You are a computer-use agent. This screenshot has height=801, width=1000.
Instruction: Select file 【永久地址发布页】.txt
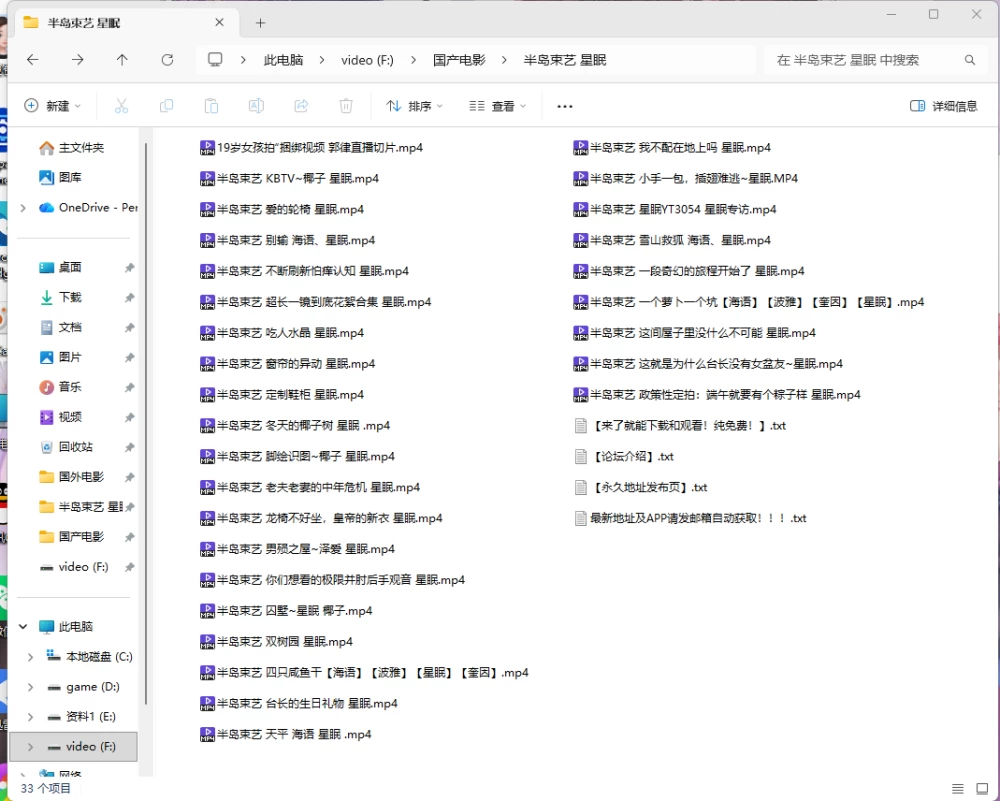[x=640, y=487]
